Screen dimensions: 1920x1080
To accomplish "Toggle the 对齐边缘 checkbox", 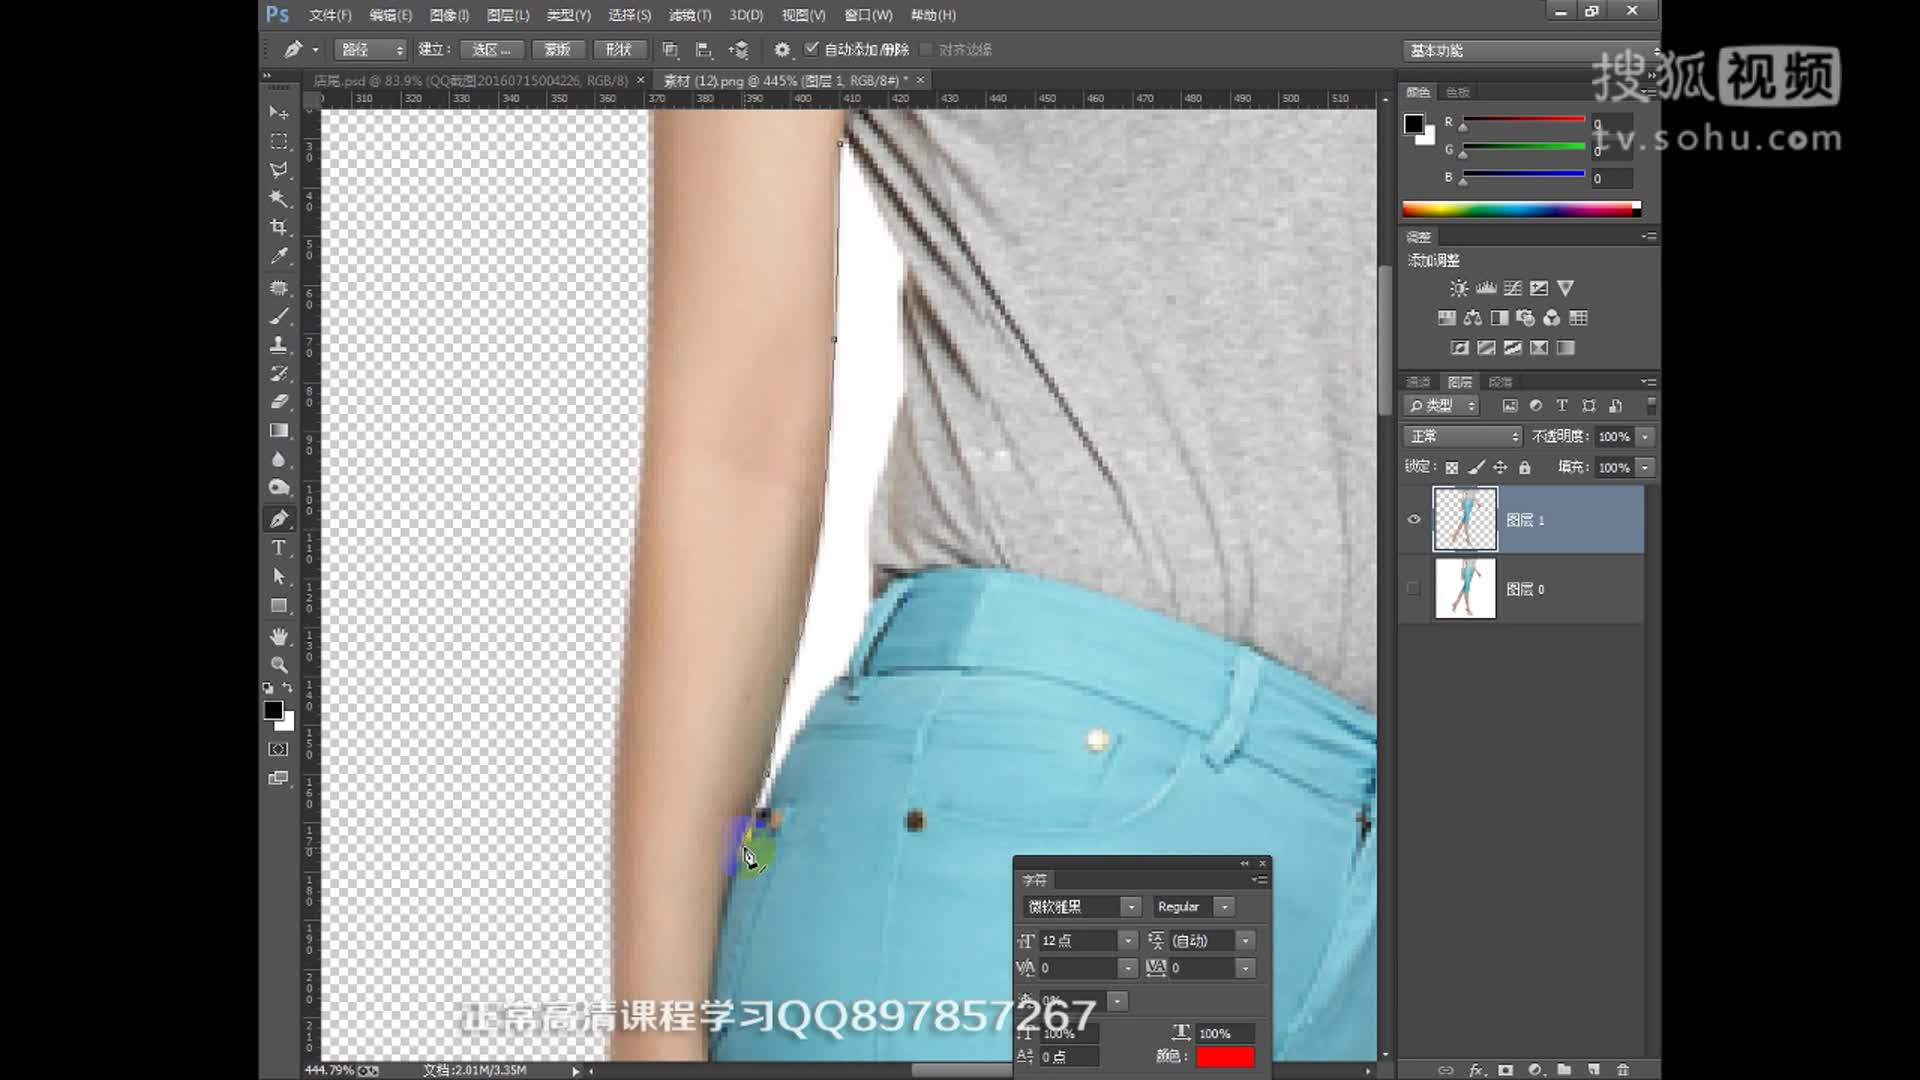I will coord(926,49).
